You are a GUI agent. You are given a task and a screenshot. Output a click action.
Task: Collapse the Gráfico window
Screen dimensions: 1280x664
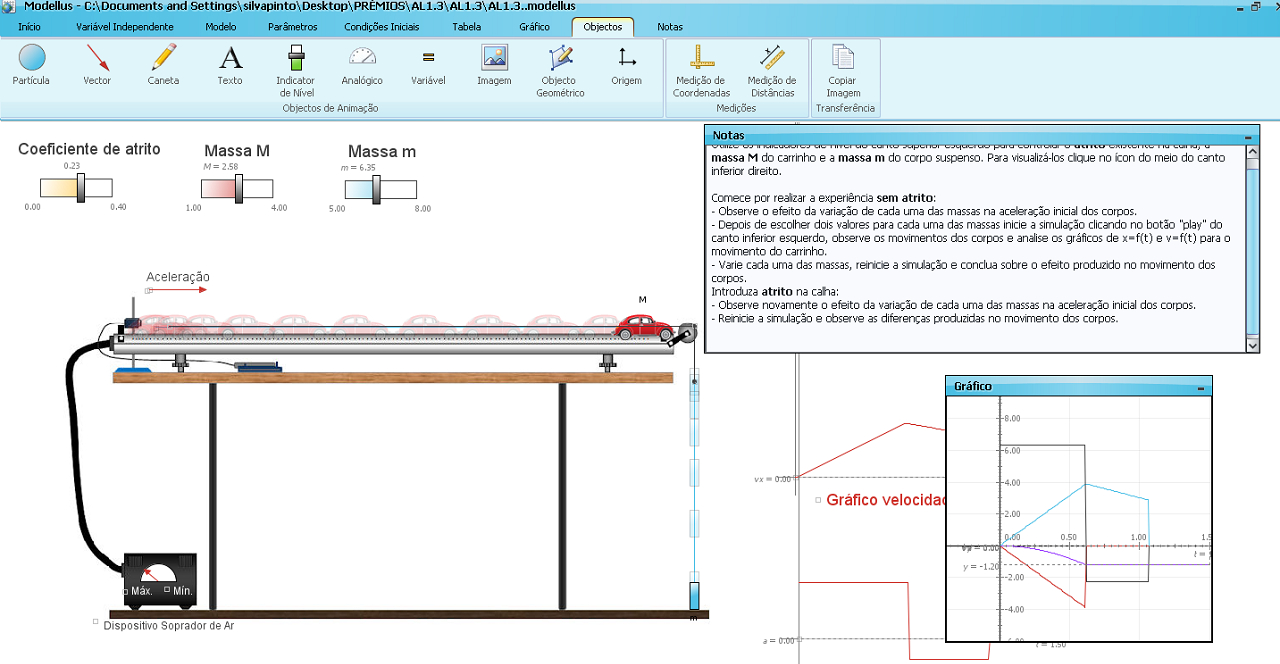1201,386
